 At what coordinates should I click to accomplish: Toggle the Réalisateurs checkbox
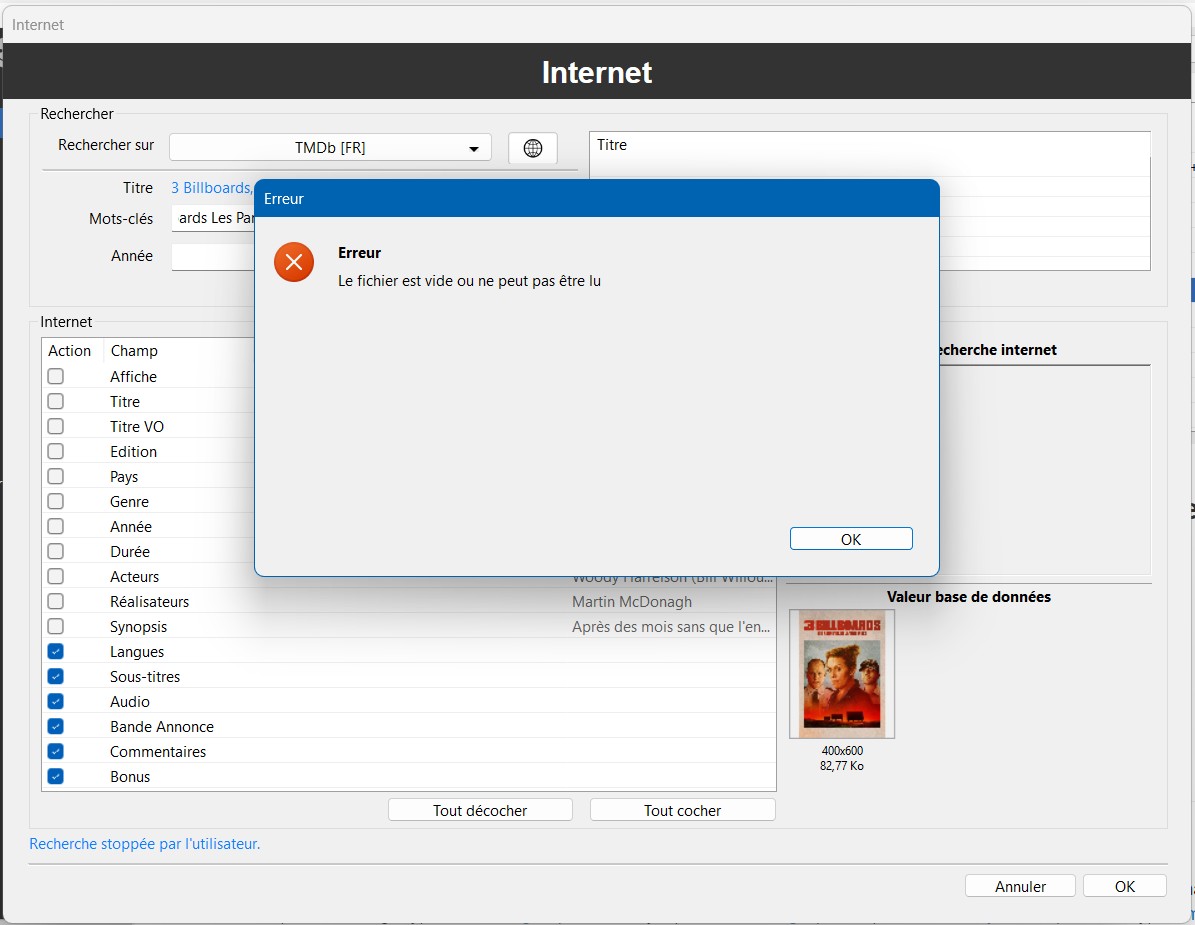pos(56,601)
